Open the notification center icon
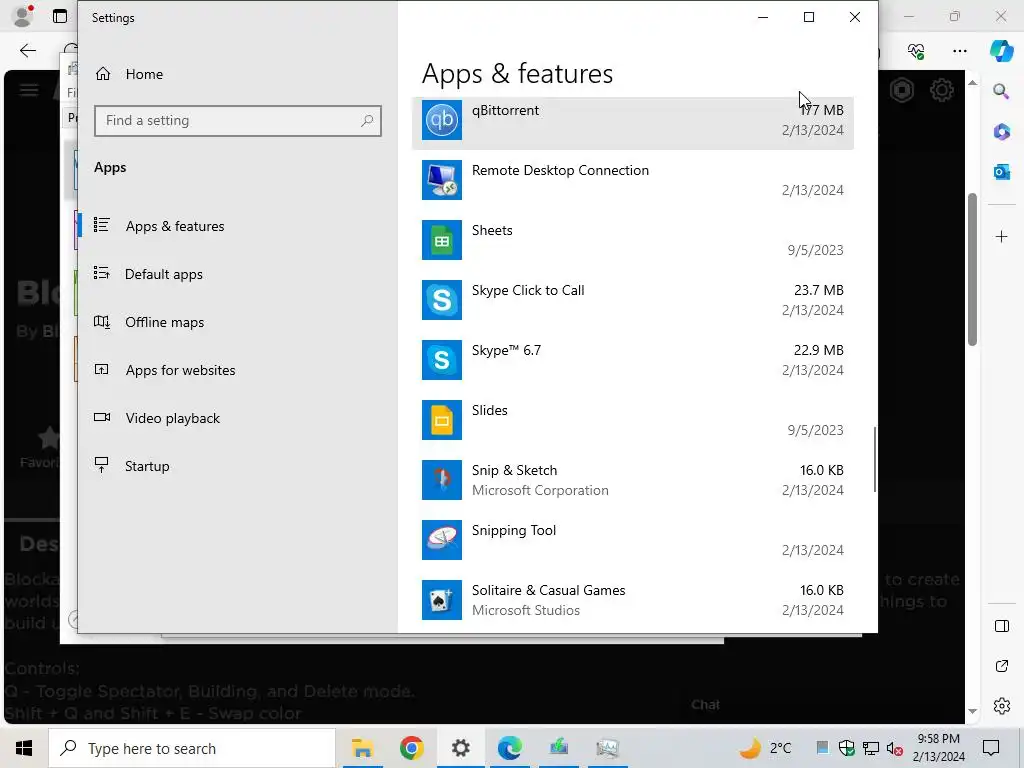Screen dimensions: 1024x768 [x=991, y=748]
